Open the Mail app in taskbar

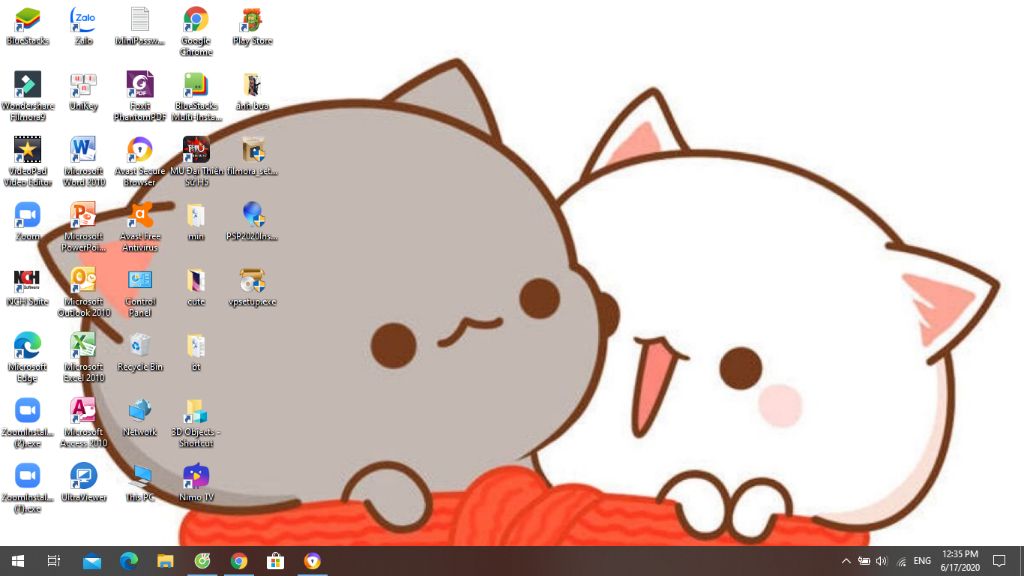pos(92,561)
